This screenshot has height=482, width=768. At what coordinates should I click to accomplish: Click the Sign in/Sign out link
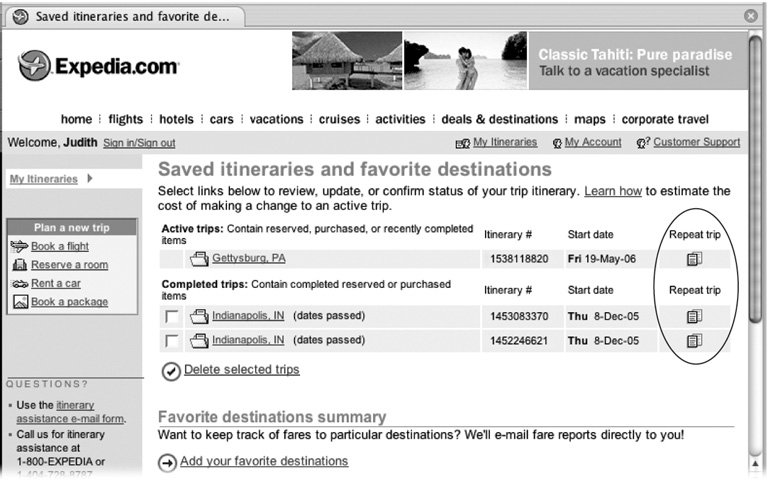click(139, 143)
